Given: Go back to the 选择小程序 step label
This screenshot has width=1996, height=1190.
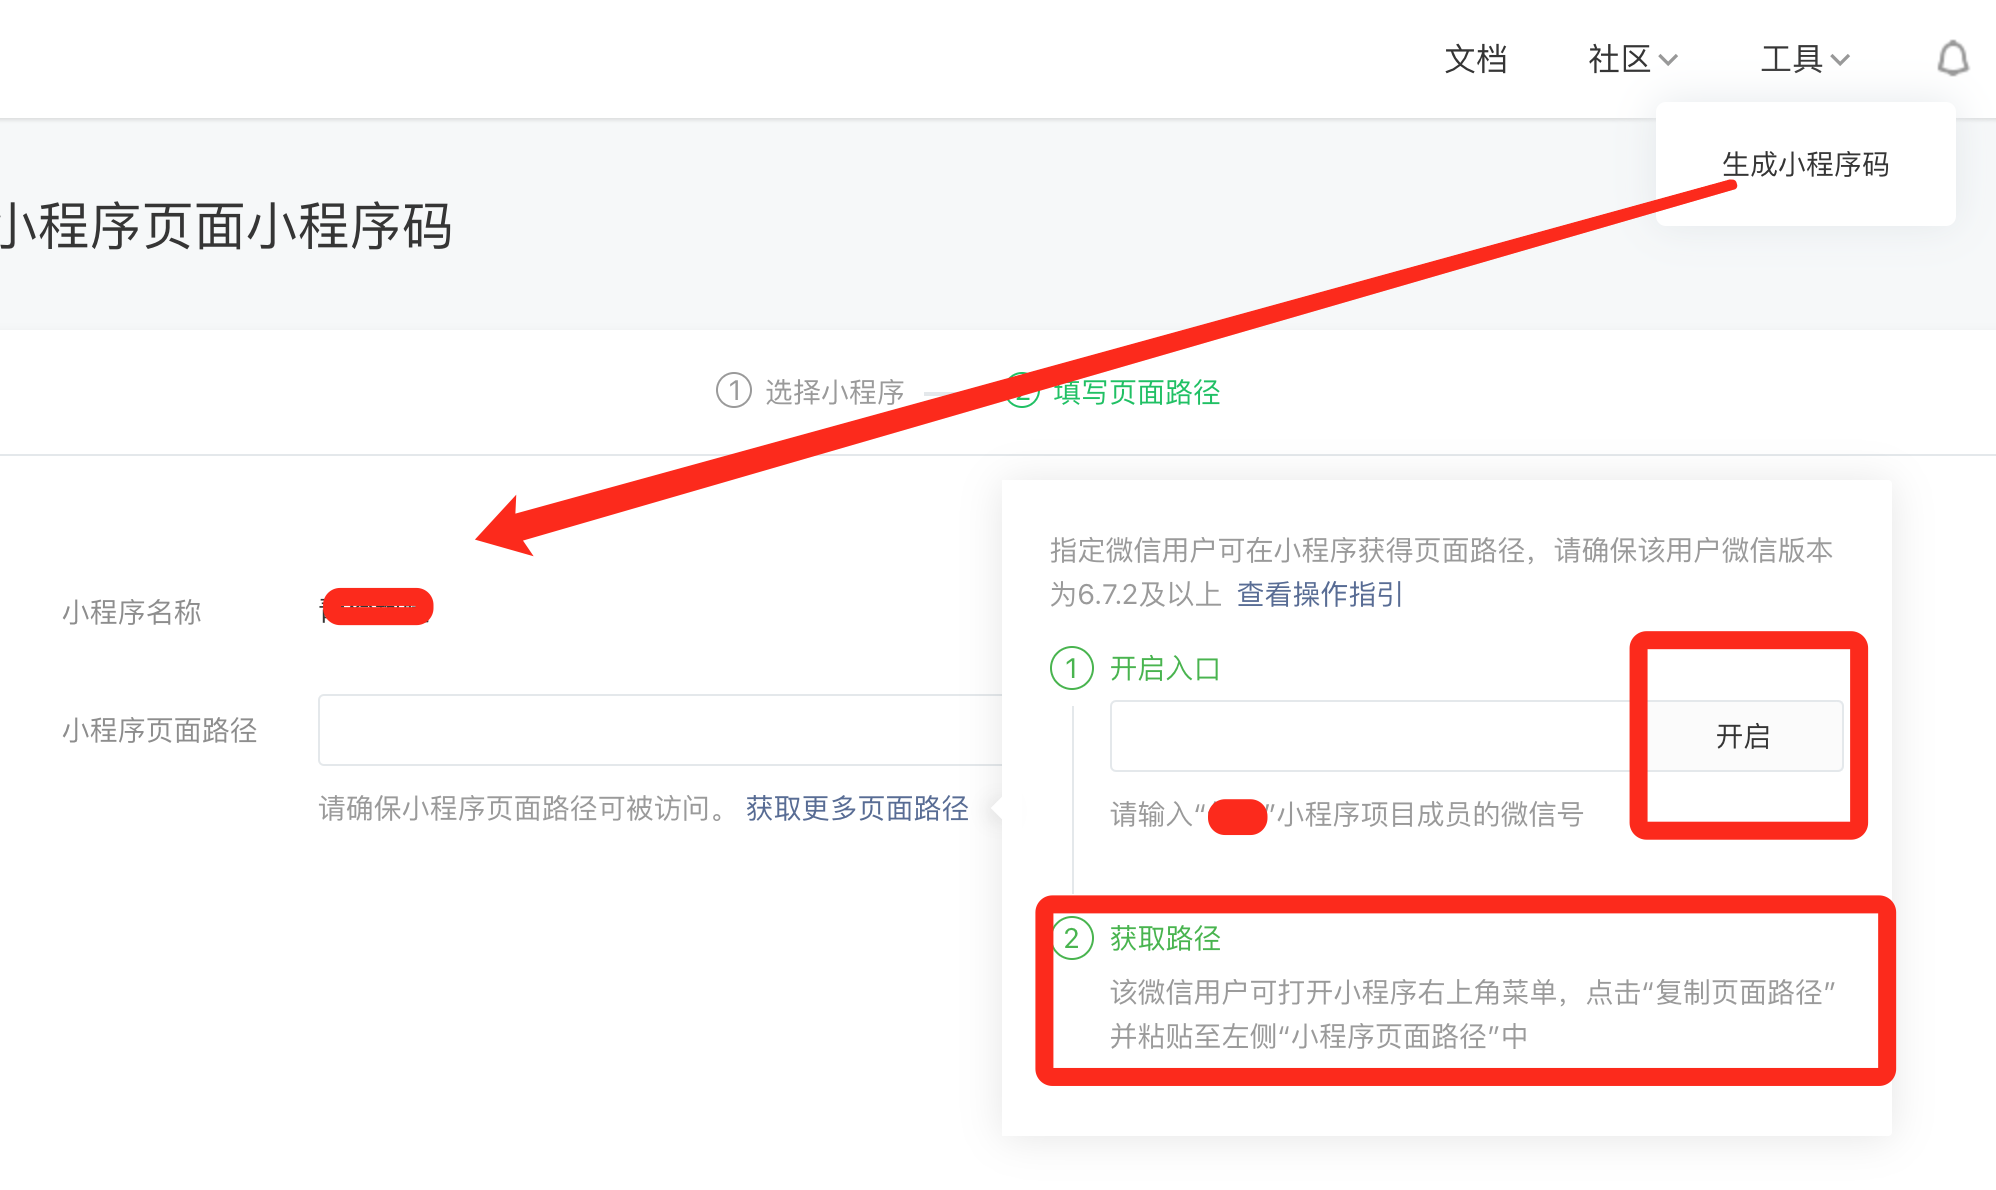Looking at the screenshot, I should [x=834, y=392].
